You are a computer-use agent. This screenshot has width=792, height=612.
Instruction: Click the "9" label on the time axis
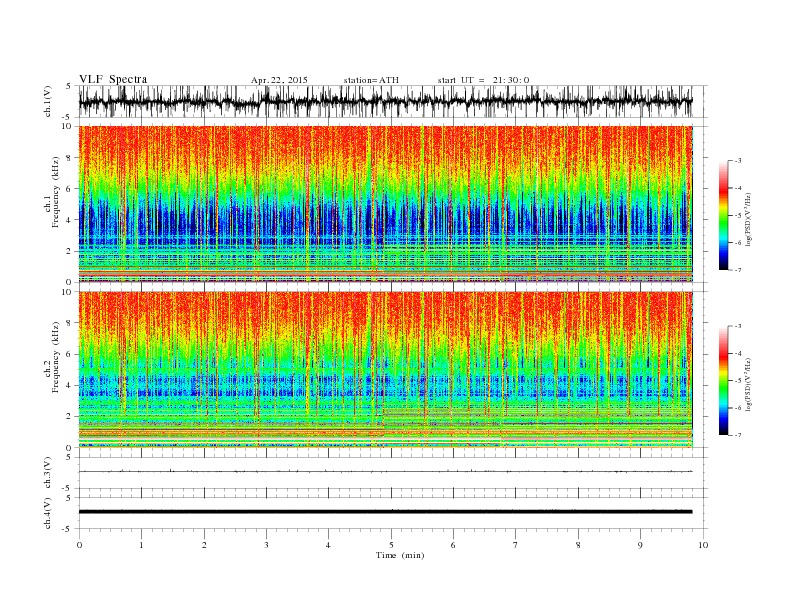click(x=640, y=545)
